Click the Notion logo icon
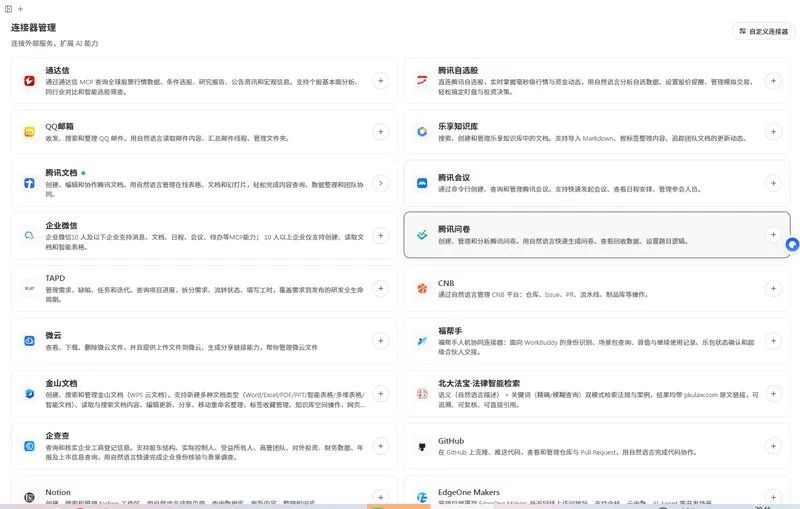Viewport: 800px width, 509px height. point(30,497)
